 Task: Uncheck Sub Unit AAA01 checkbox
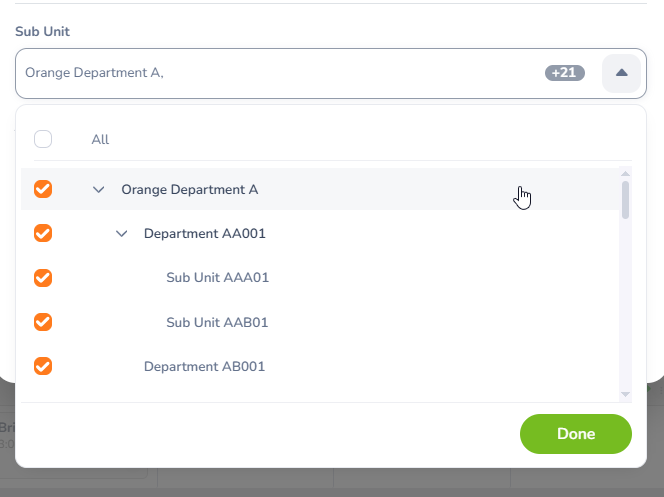click(43, 277)
